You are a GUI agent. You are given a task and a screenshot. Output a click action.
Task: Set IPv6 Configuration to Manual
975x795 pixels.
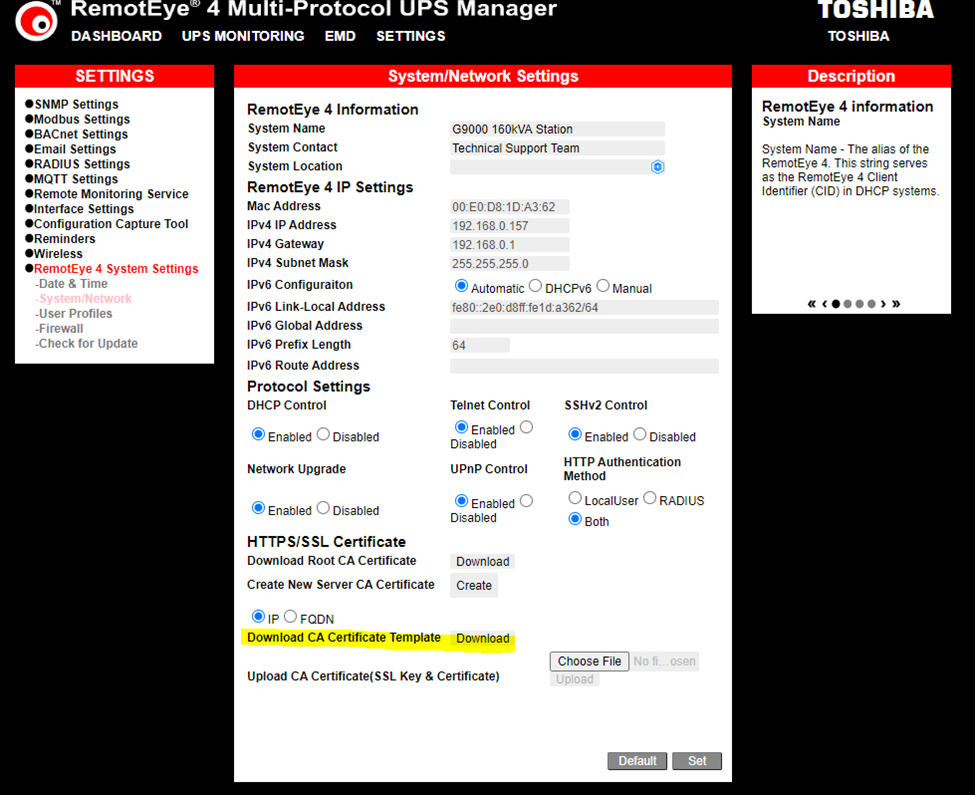[x=604, y=287]
